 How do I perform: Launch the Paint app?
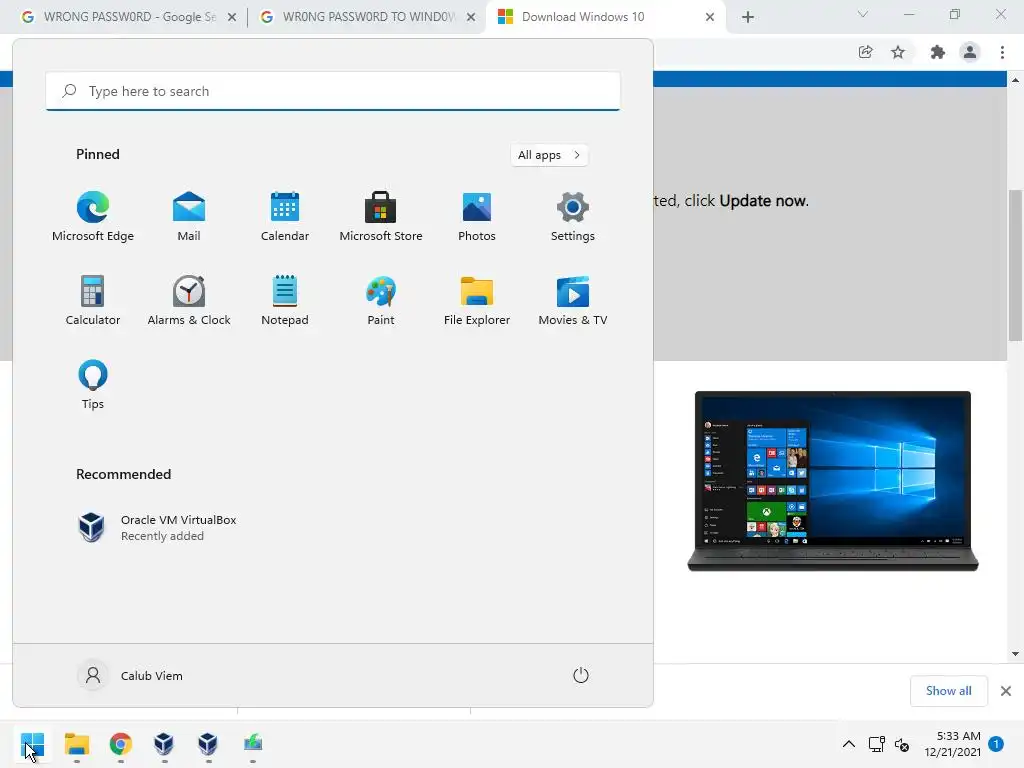point(381,300)
